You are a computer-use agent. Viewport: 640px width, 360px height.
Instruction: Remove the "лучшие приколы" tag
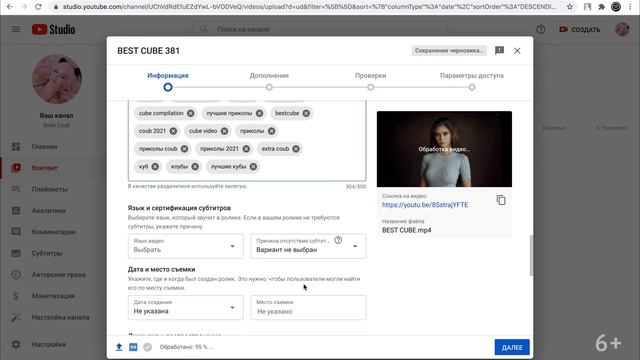[x=260, y=113]
